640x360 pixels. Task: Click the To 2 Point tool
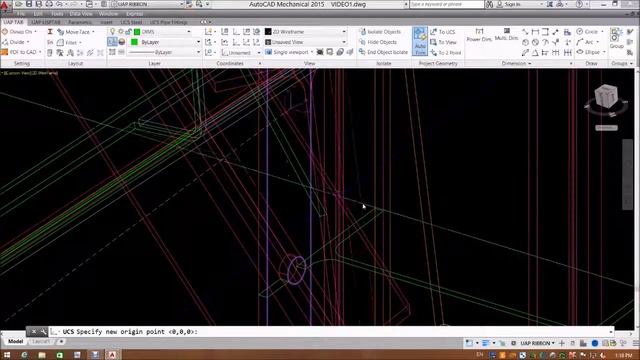point(446,53)
